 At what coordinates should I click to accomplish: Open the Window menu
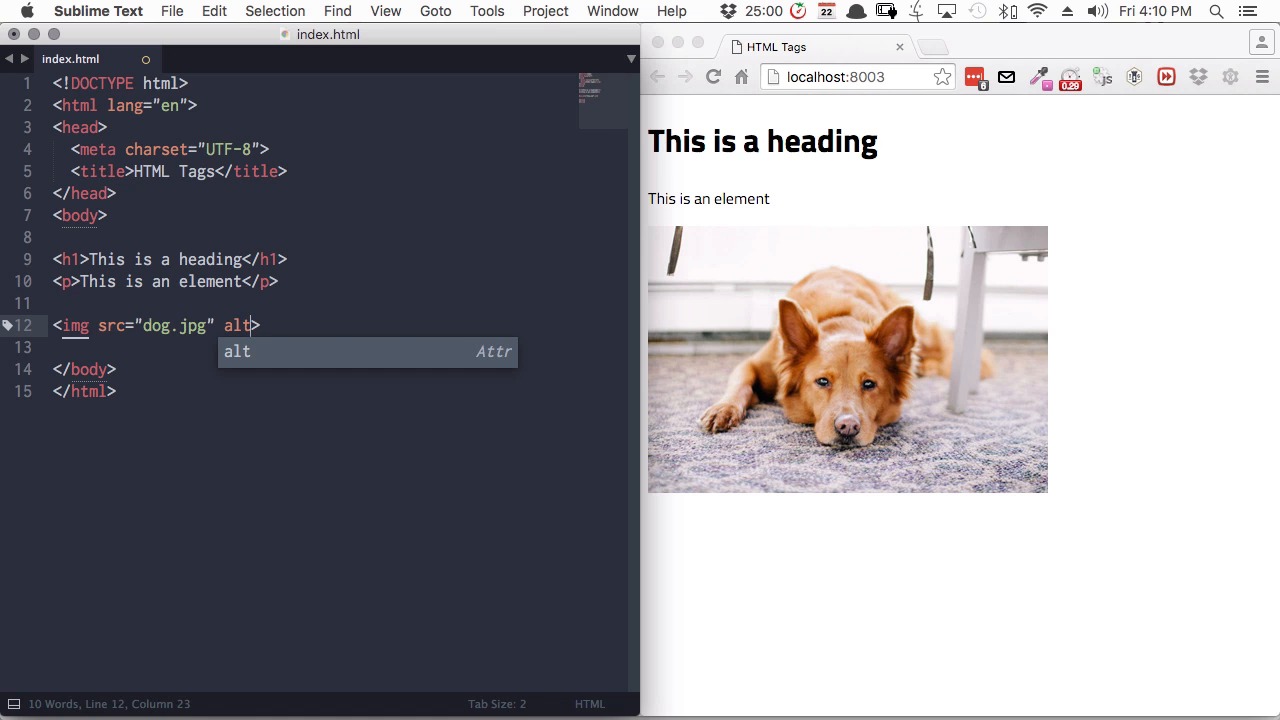coord(612,11)
